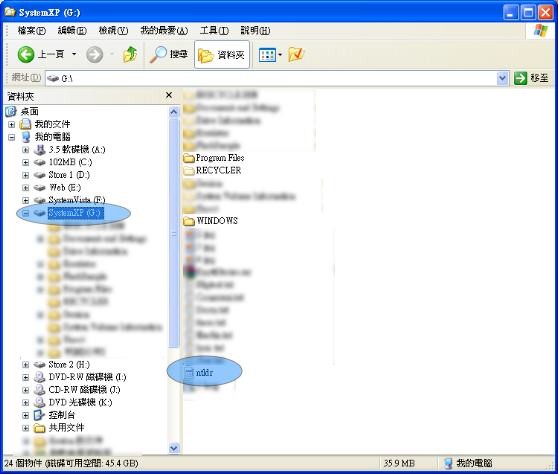The height and width of the screenshot is (474, 558).
Task: Click the Store 1 (D:) drive icon
Action: point(40,175)
